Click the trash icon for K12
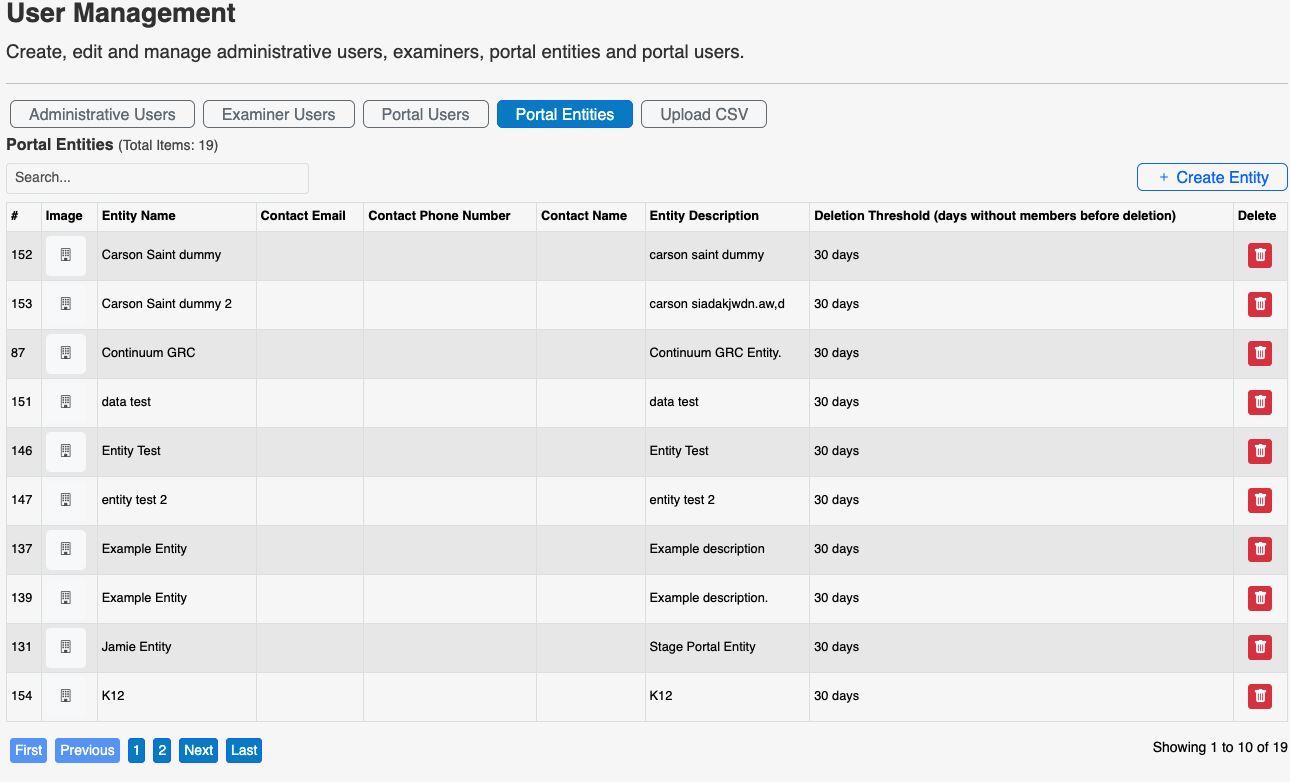The height and width of the screenshot is (782, 1290). click(x=1260, y=696)
